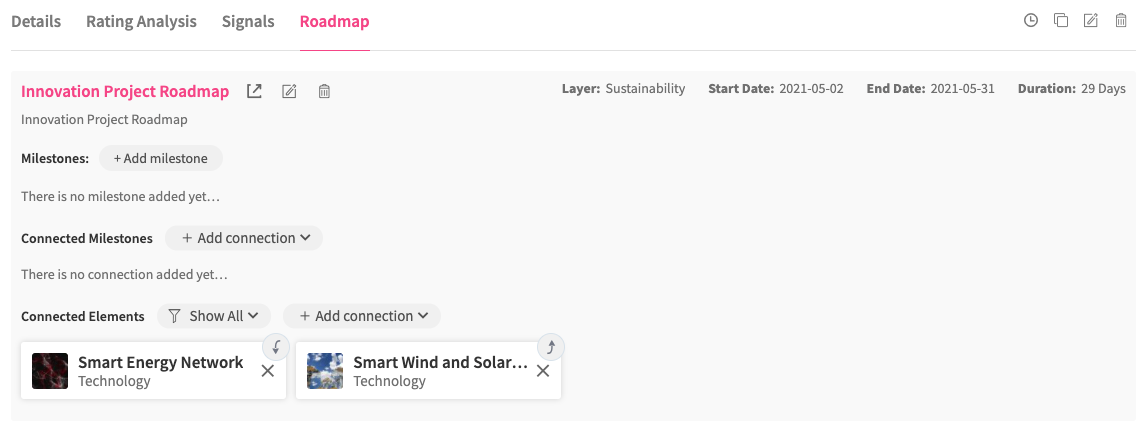Click the Smart Energy Network thumbnail image
Image resolution: width=1140 pixels, height=423 pixels.
click(50, 371)
